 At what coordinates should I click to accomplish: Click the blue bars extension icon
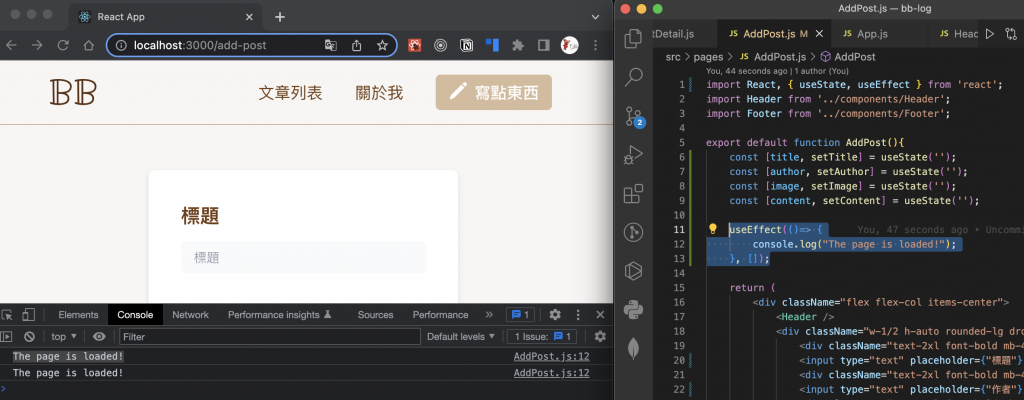point(492,45)
